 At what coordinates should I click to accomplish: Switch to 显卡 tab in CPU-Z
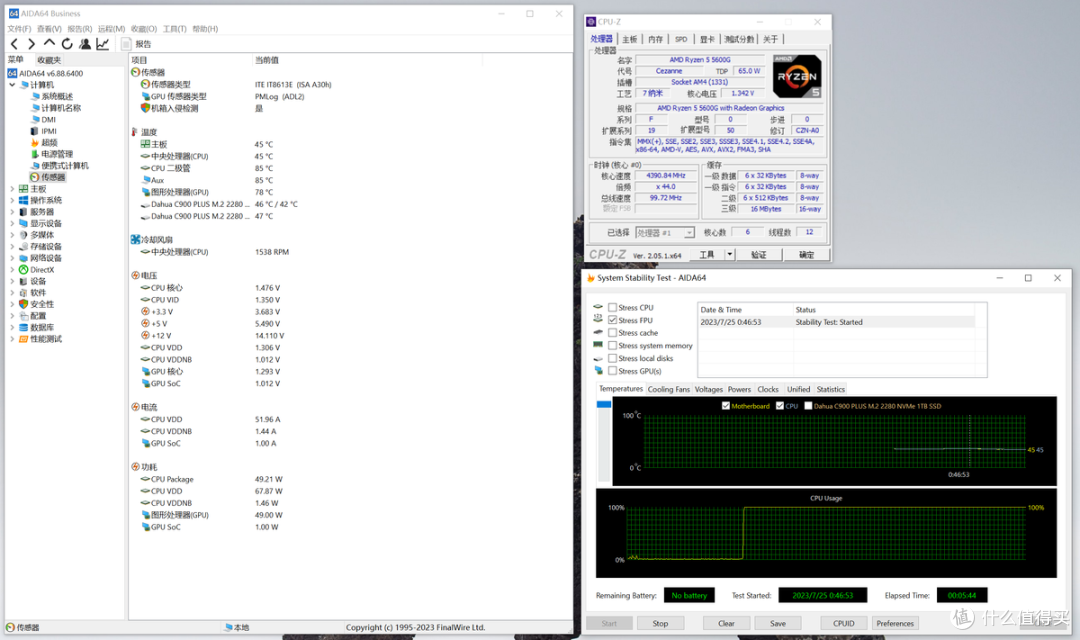[707, 39]
